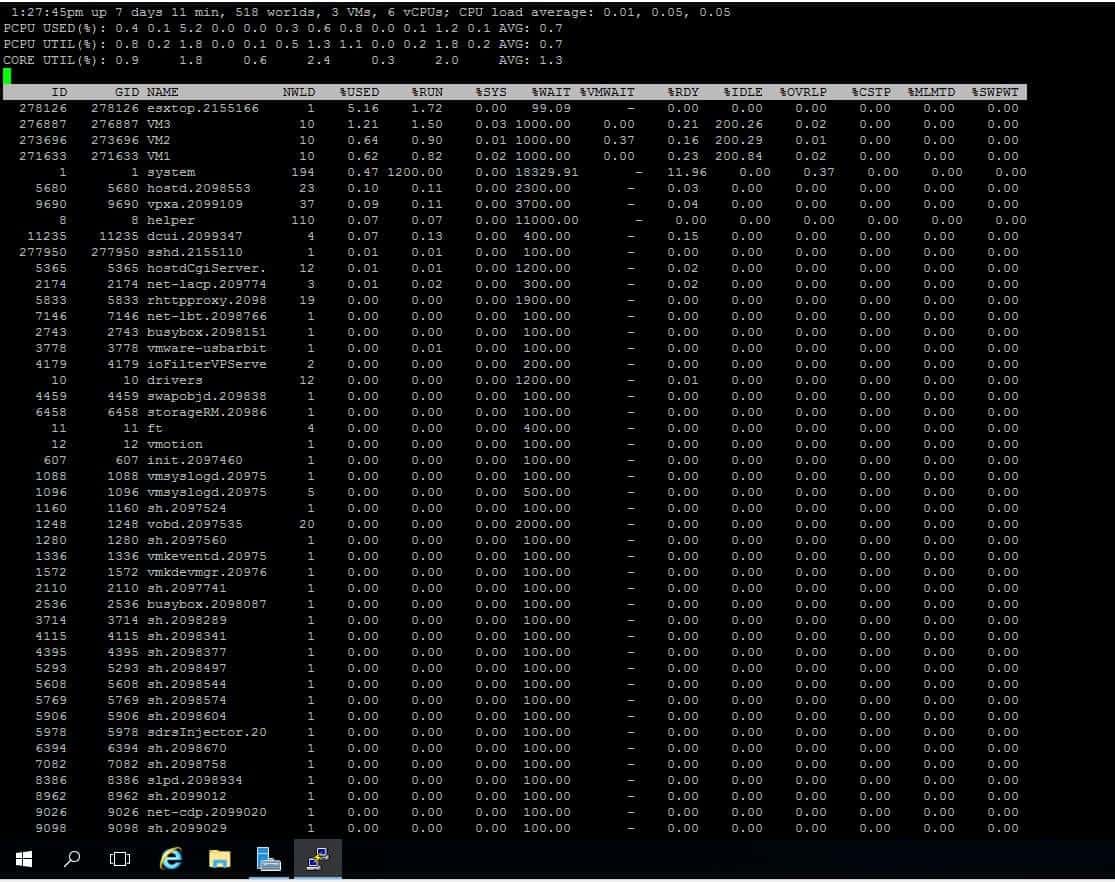Select the VM1 row name
1115x882 pixels.
[159, 156]
